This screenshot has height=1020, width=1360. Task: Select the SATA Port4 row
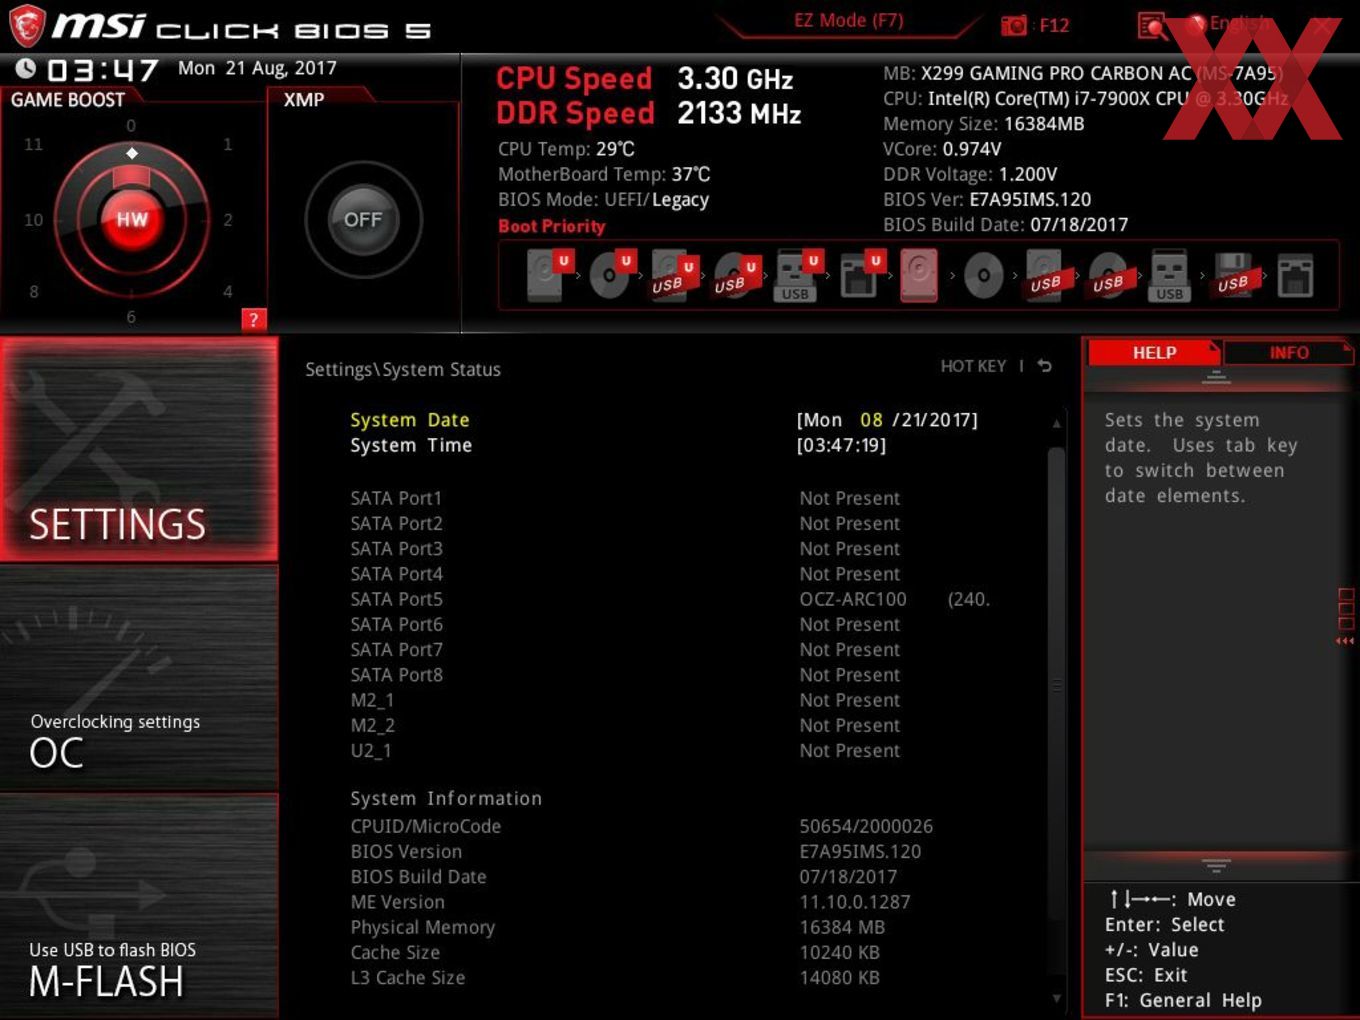pos(625,574)
